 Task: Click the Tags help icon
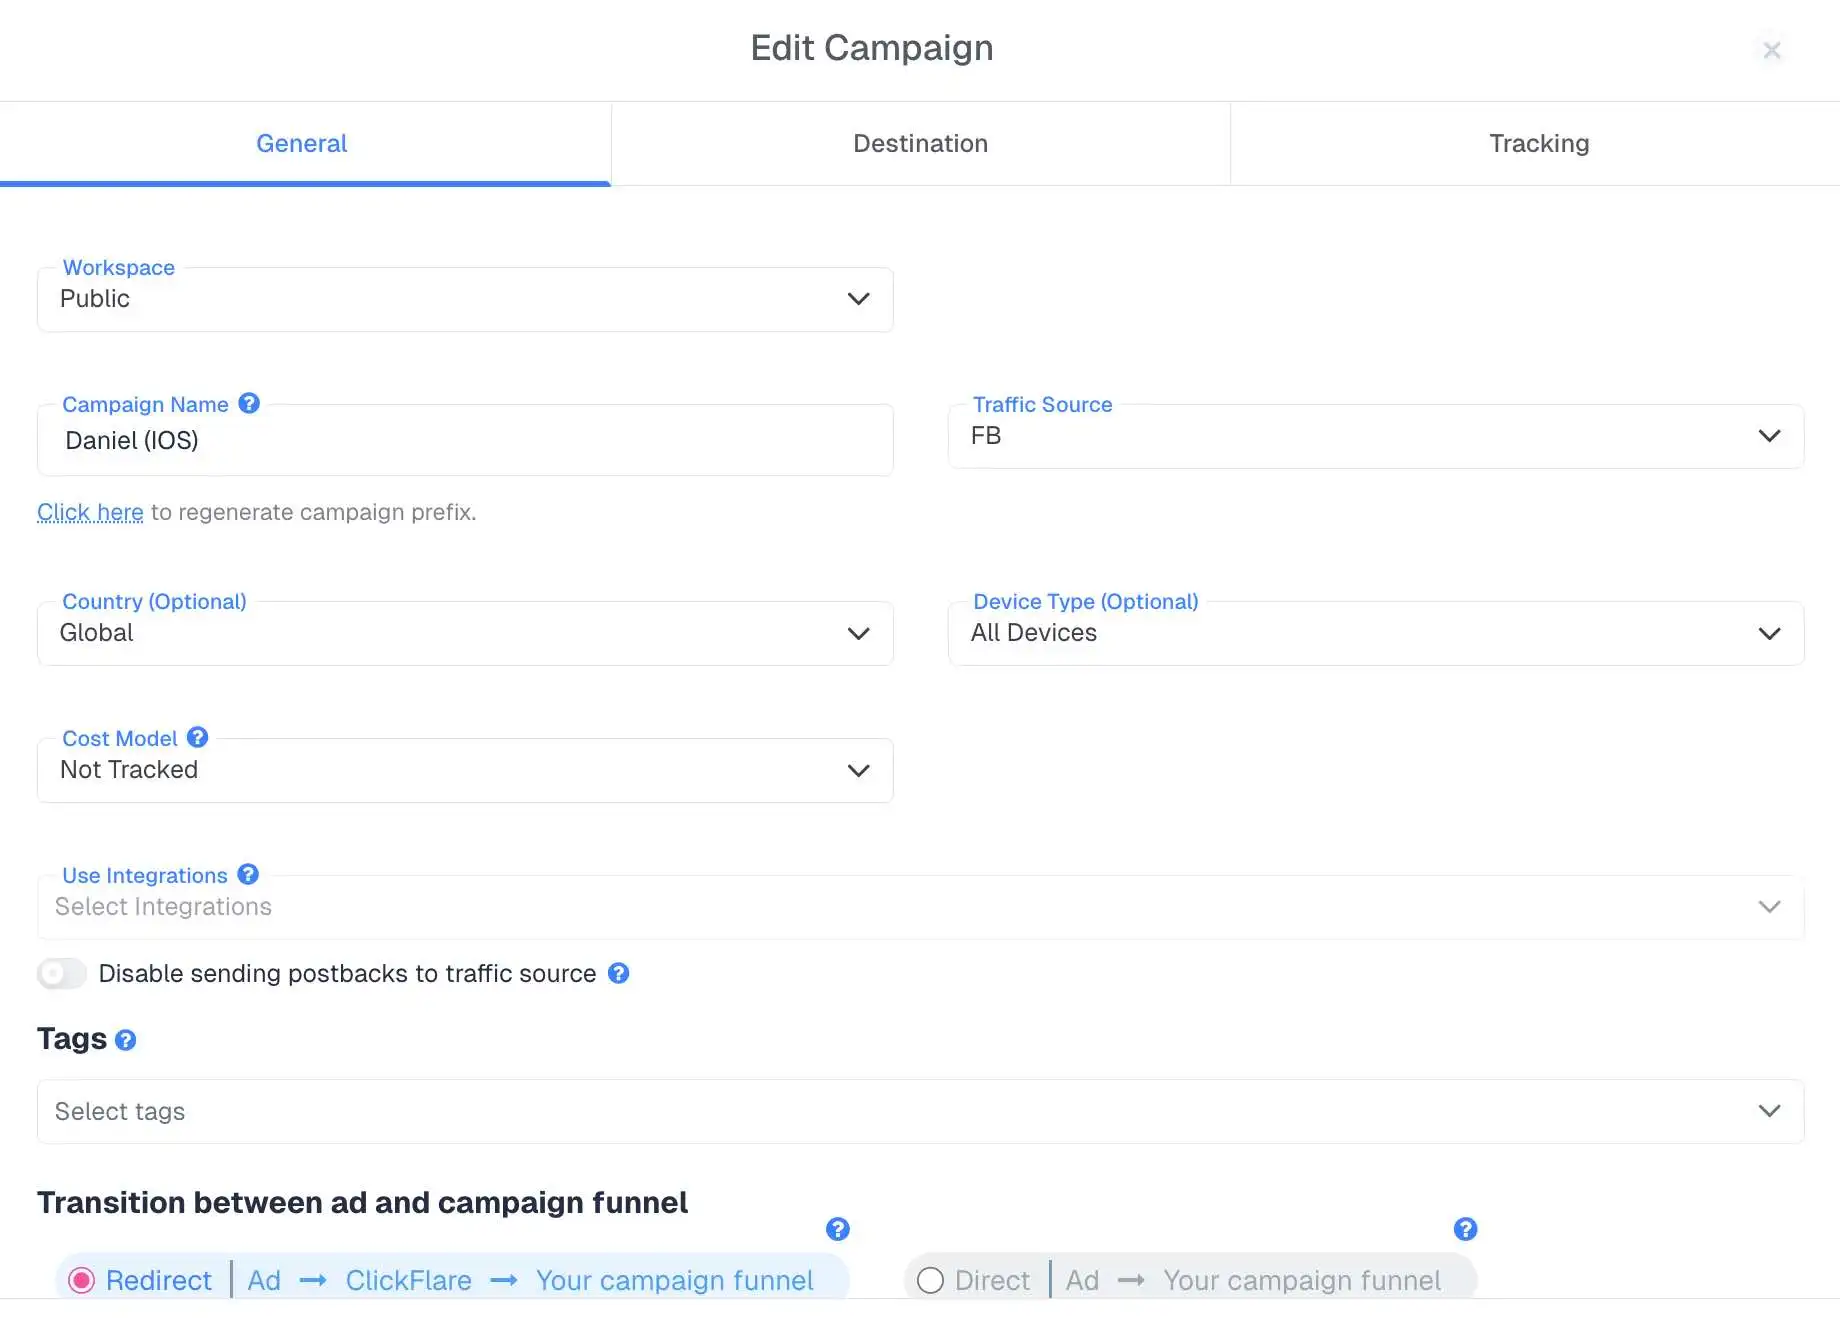125,1040
